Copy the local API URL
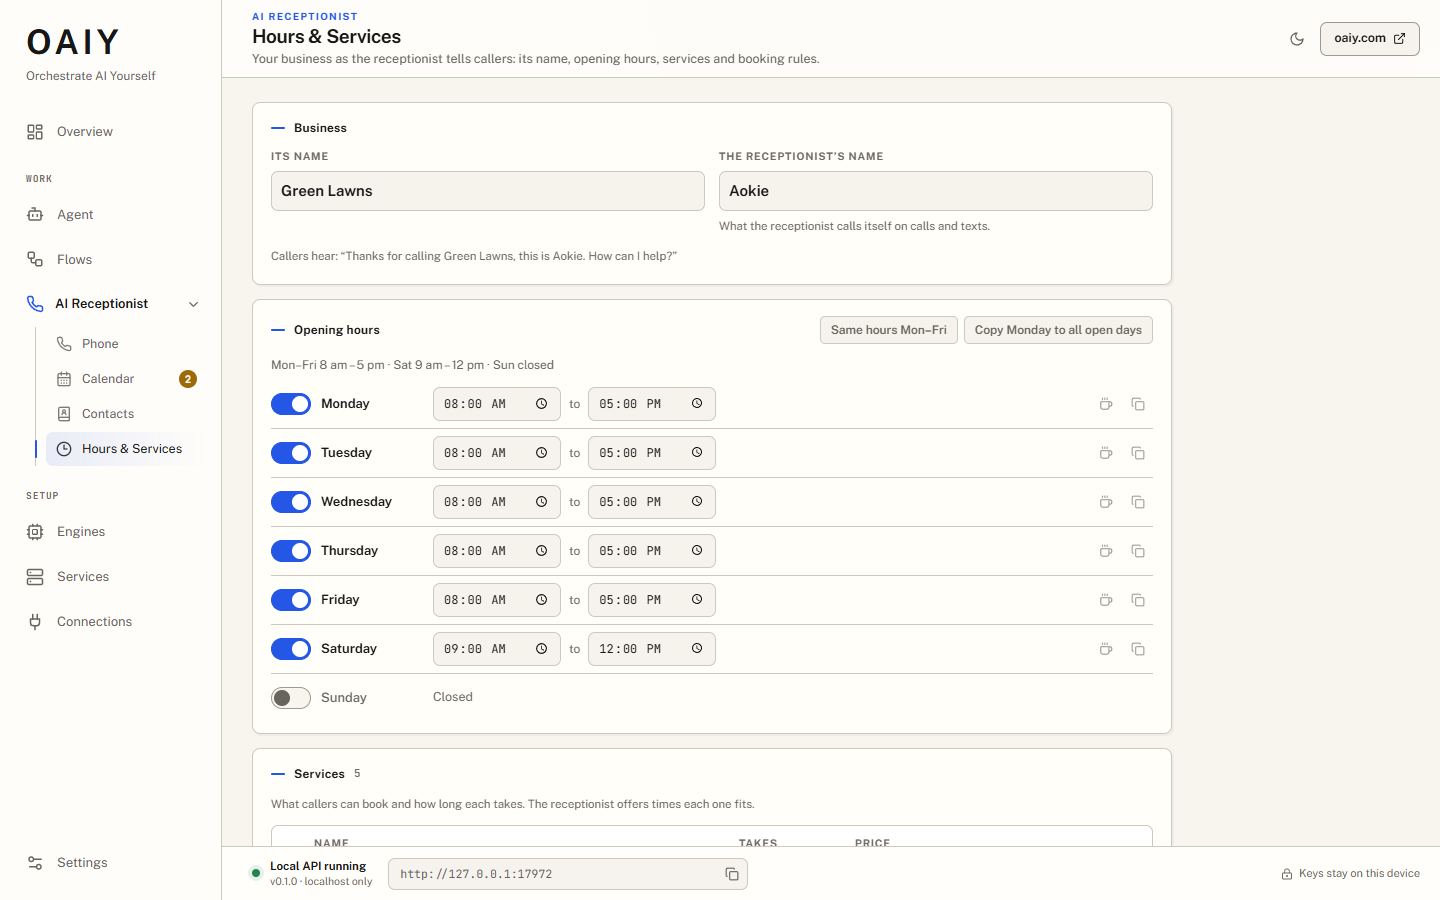Image resolution: width=1440 pixels, height=900 pixels. 732,874
